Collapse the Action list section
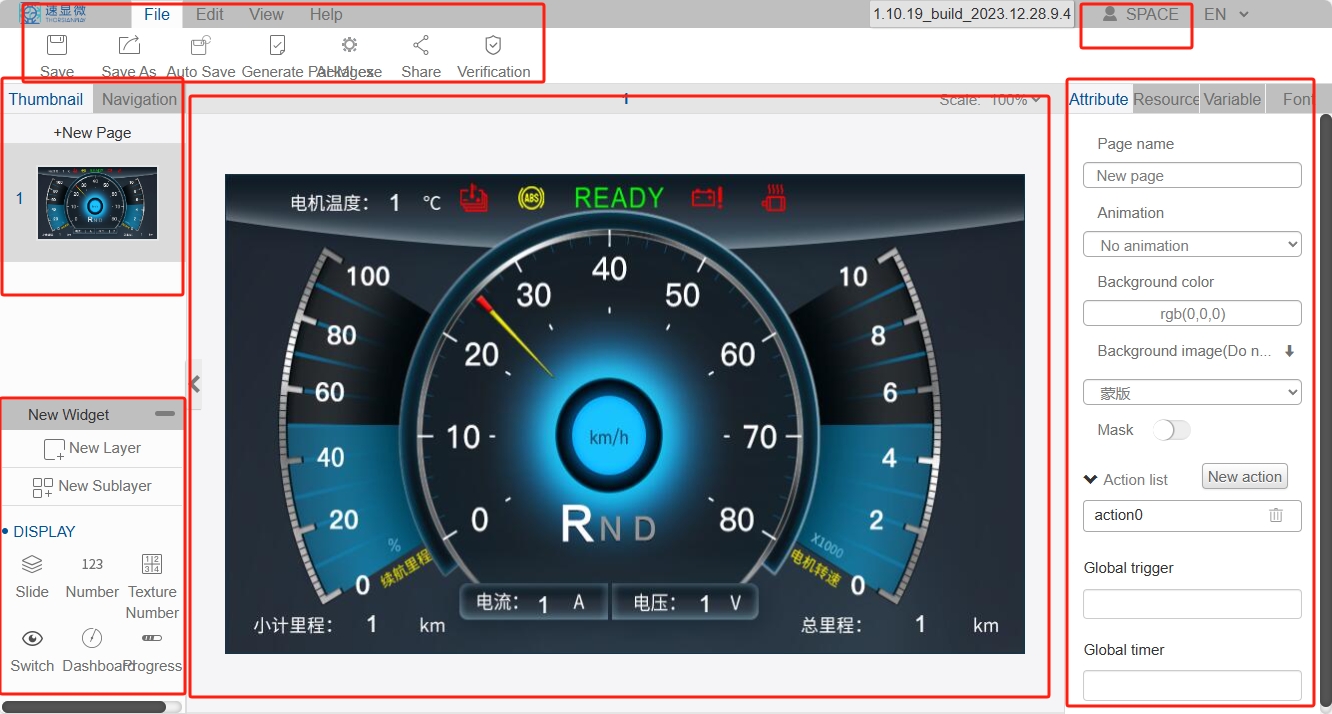This screenshot has width=1332, height=714. [1091, 480]
